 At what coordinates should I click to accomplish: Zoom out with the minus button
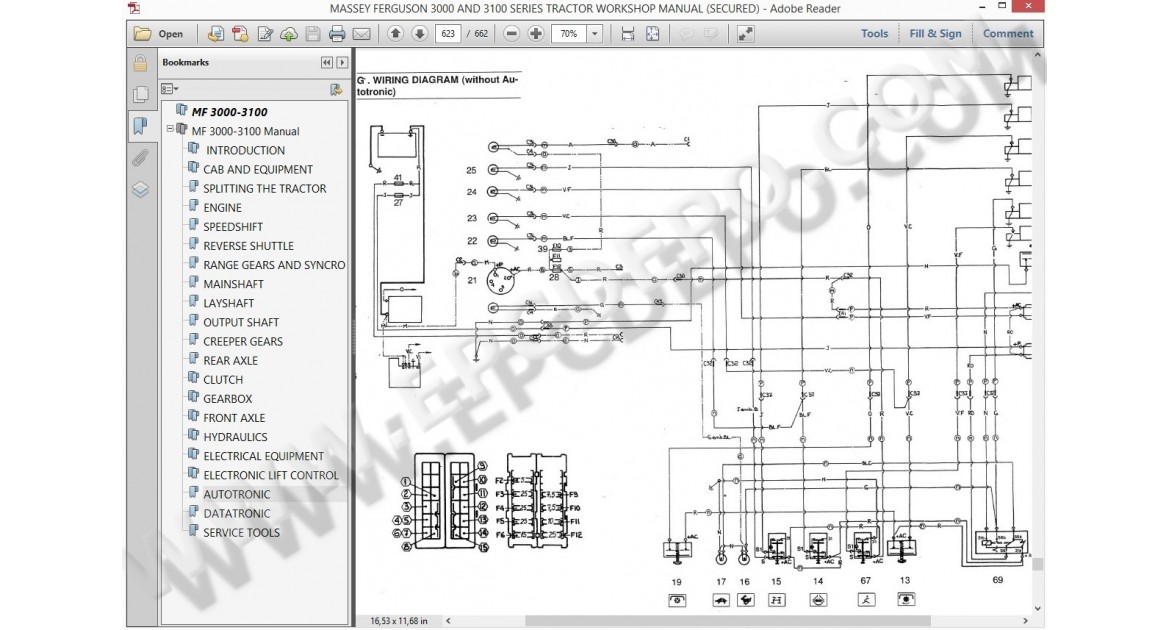pyautogui.click(x=511, y=34)
